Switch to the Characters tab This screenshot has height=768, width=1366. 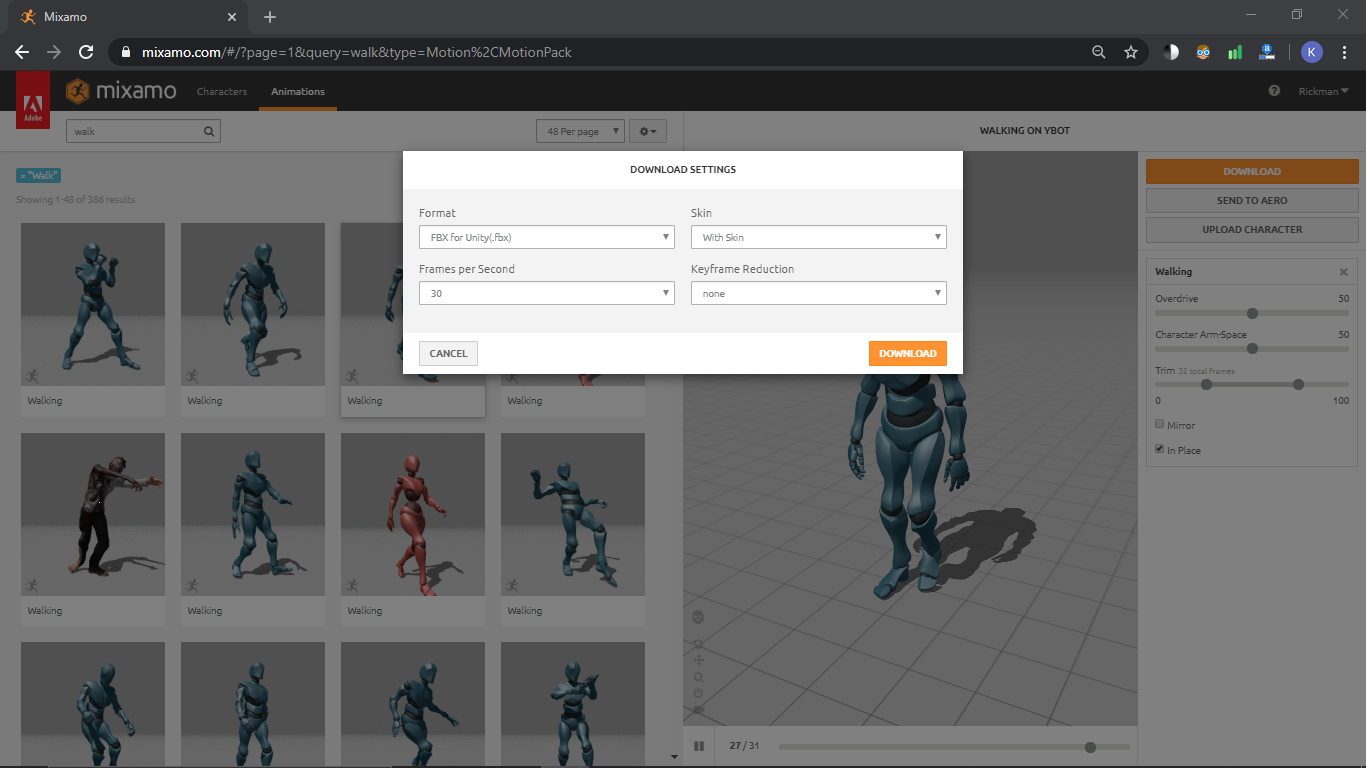[222, 91]
